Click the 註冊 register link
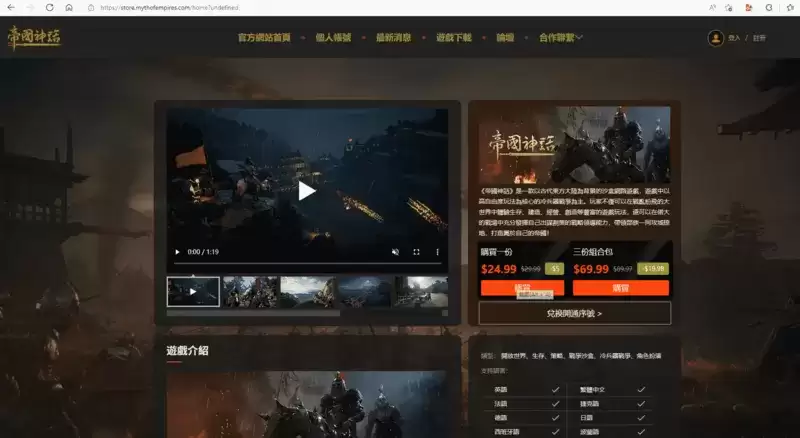Viewport: 800px width, 438px height. click(759, 38)
